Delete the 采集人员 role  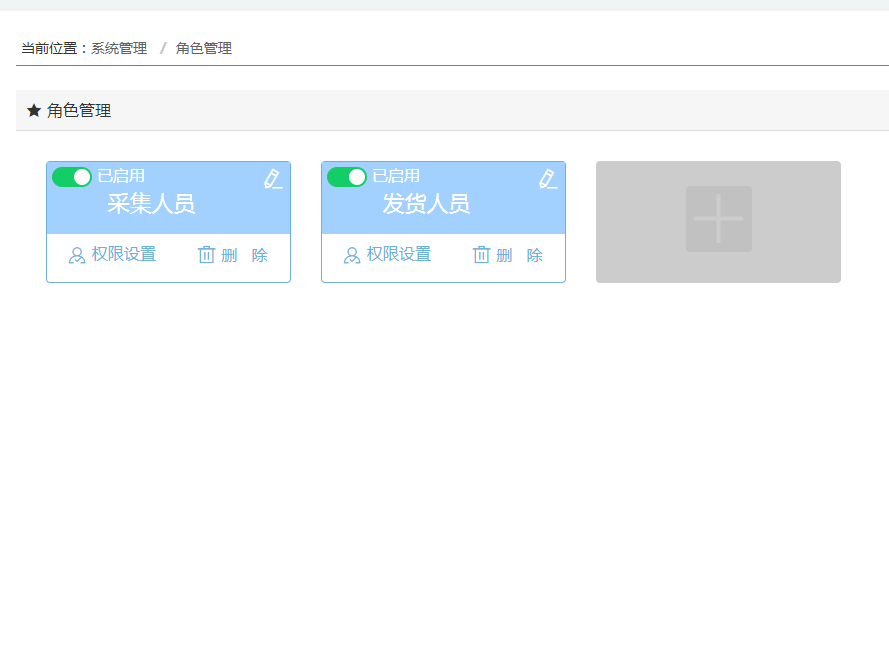pyautogui.click(x=232, y=255)
